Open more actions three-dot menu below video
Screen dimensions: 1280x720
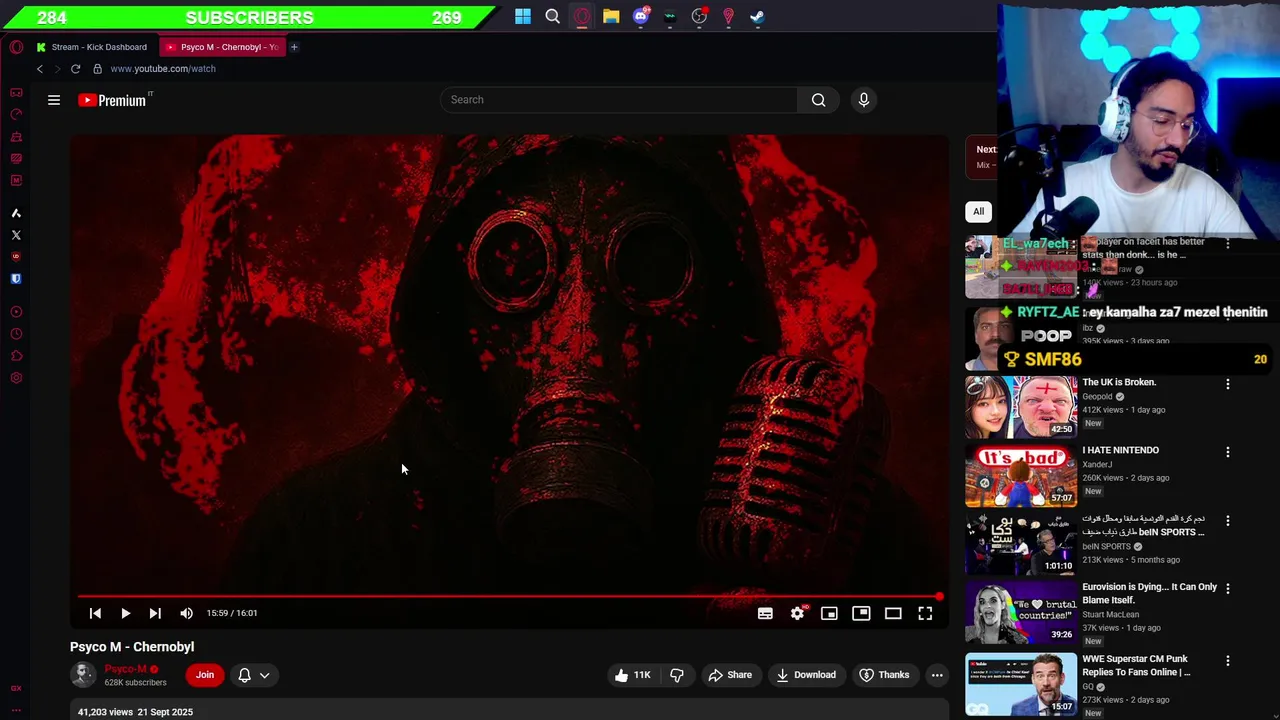click(937, 675)
